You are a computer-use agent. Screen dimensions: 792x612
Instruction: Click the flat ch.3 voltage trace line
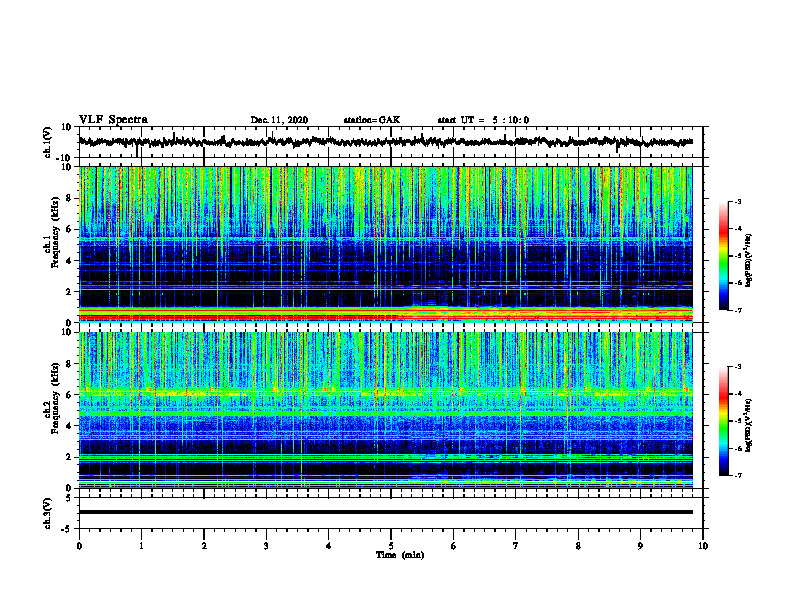[386, 512]
